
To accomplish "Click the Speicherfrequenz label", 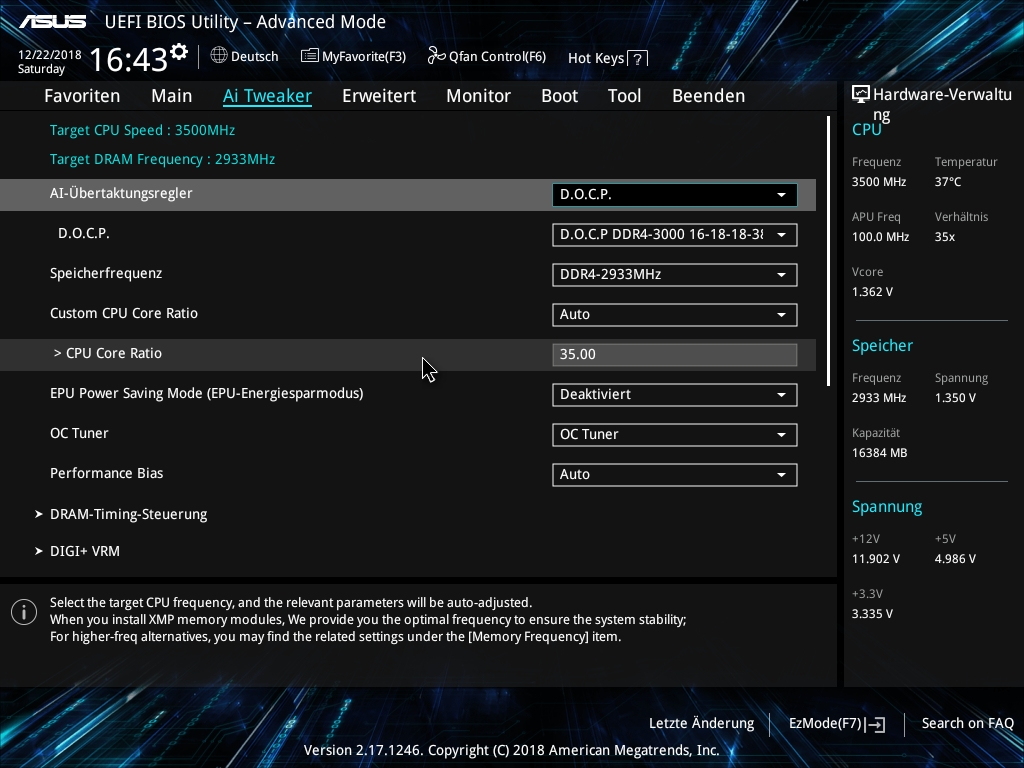I will [106, 273].
